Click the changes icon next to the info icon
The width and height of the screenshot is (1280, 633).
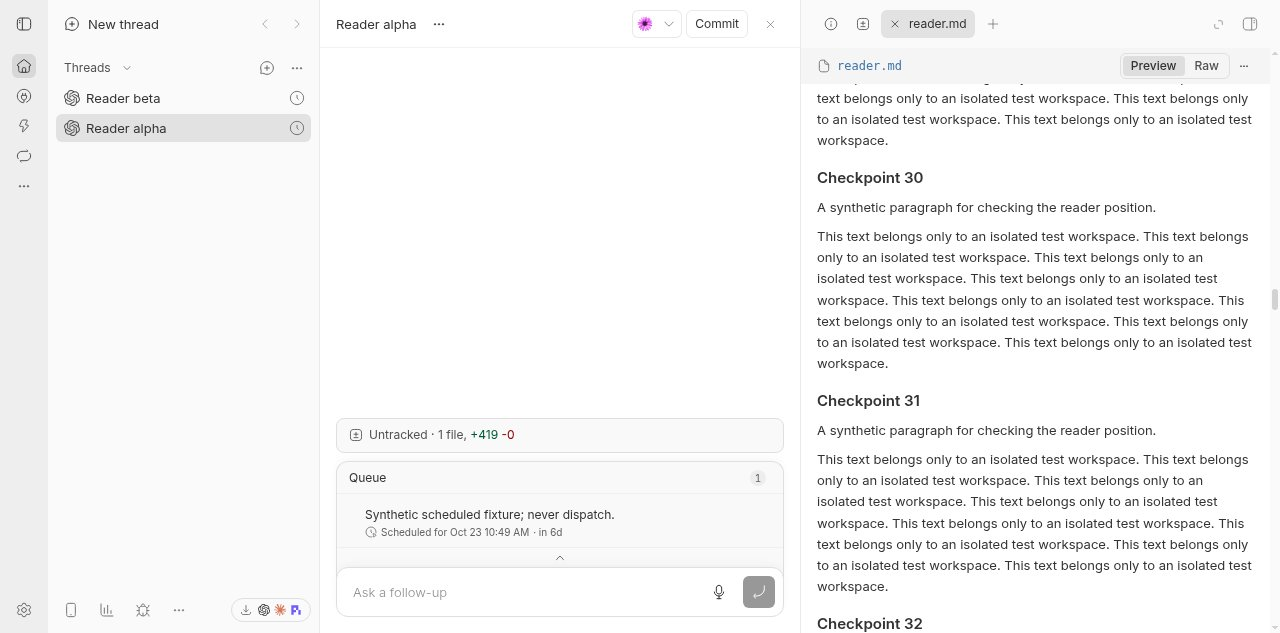click(x=863, y=24)
